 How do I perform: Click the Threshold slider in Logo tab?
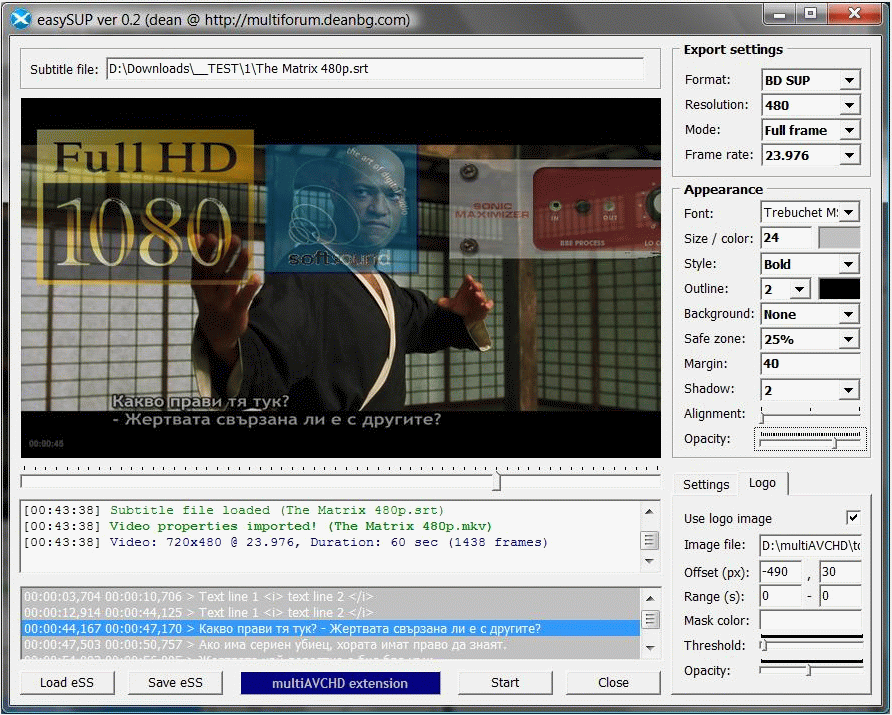click(x=811, y=644)
